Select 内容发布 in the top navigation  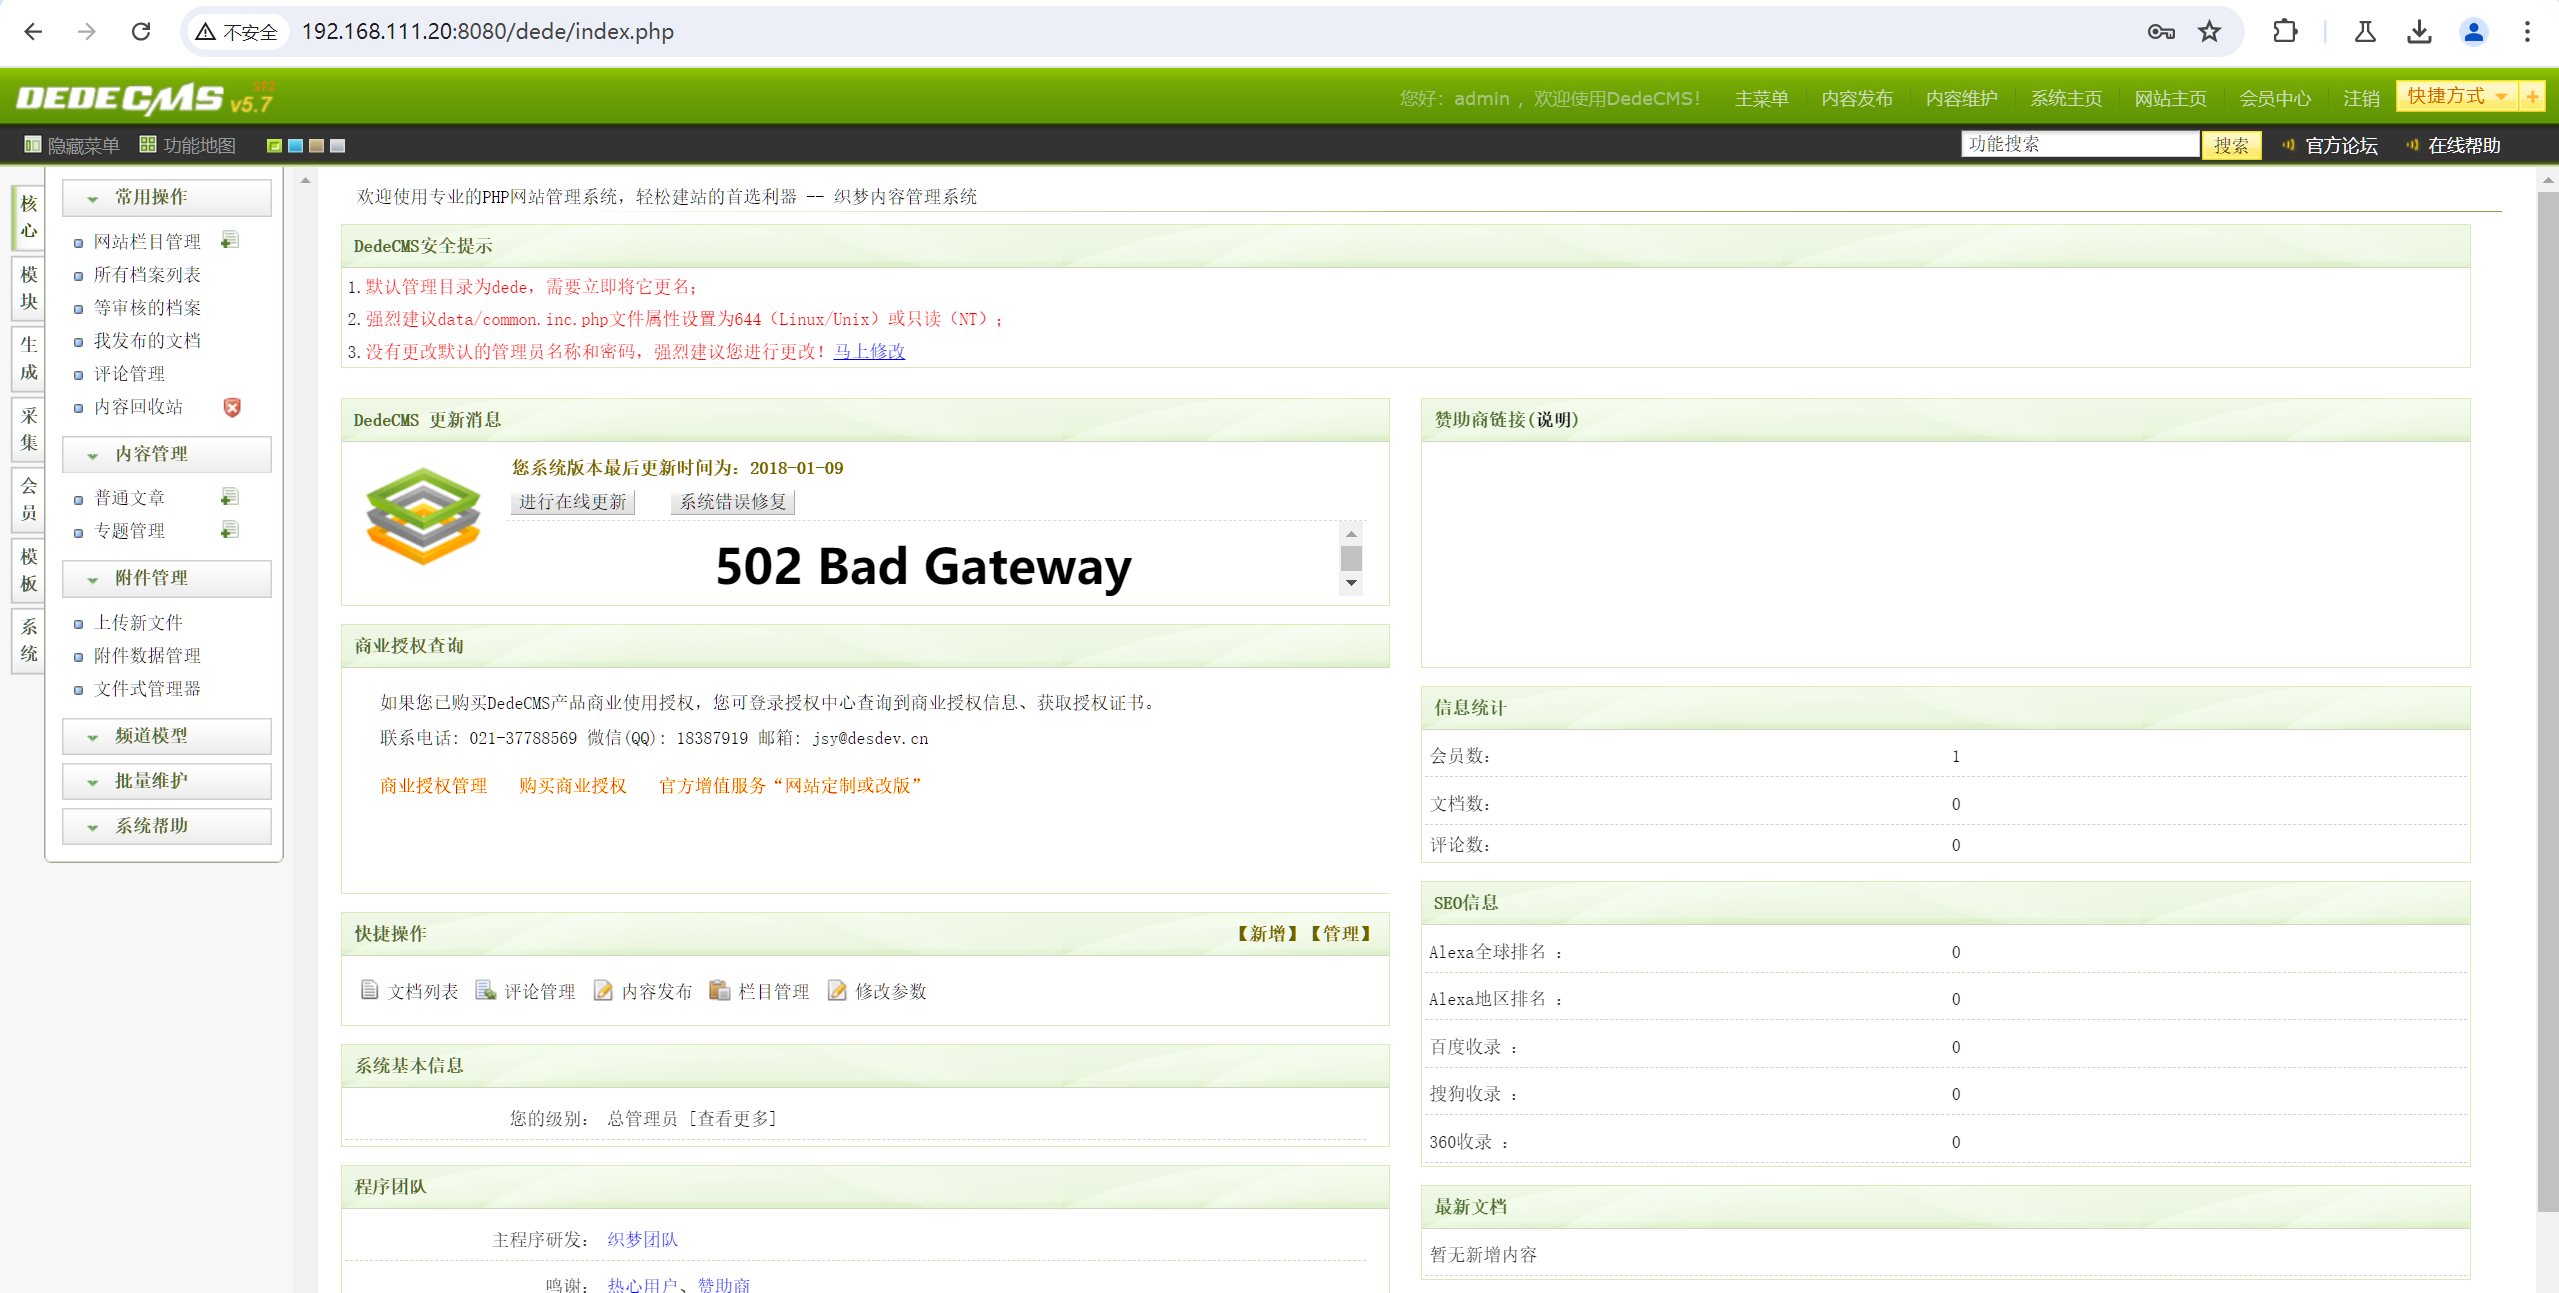pyautogui.click(x=1857, y=98)
